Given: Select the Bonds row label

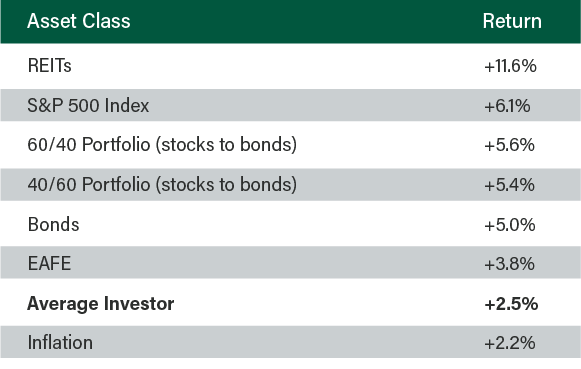Looking at the screenshot, I should pyautogui.click(x=53, y=225).
